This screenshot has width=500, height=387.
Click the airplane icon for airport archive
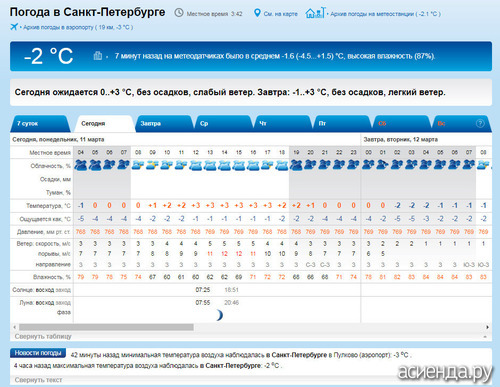14,27
